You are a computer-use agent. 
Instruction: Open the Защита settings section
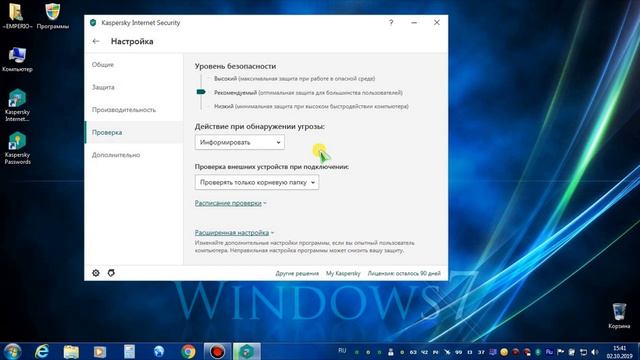pyautogui.click(x=134, y=87)
